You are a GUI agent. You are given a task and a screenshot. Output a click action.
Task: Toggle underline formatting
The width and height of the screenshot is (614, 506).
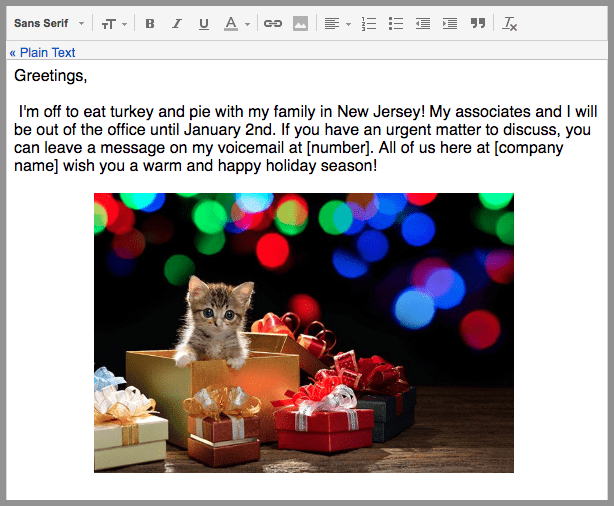(204, 23)
